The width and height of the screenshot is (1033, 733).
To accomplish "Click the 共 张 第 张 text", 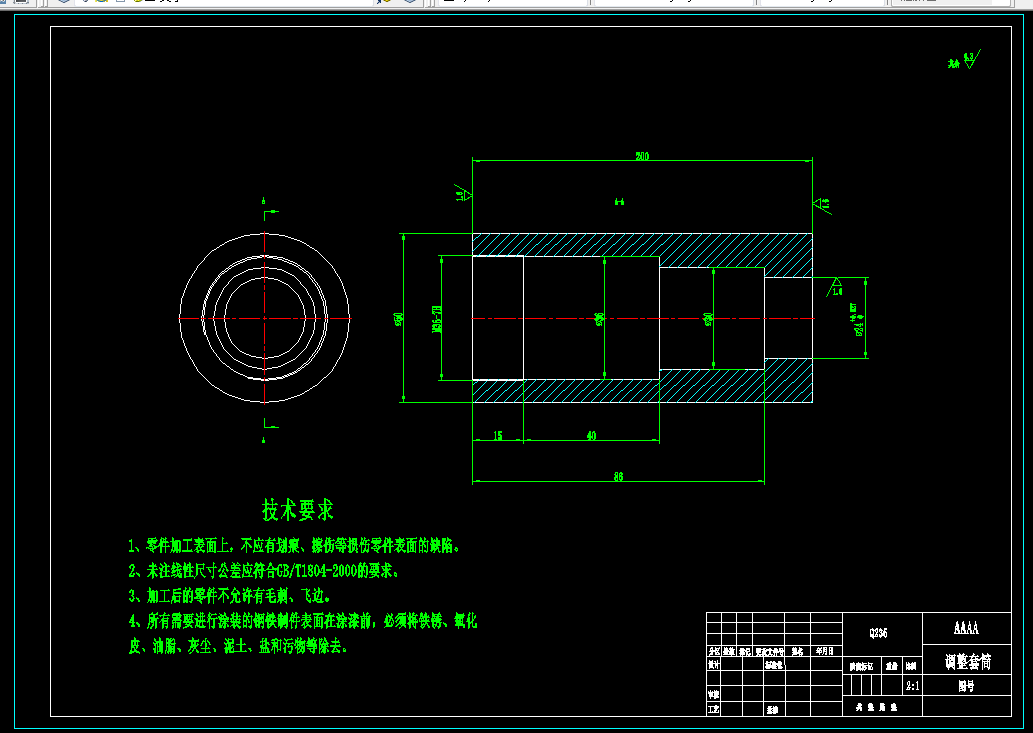I will 876,707.
